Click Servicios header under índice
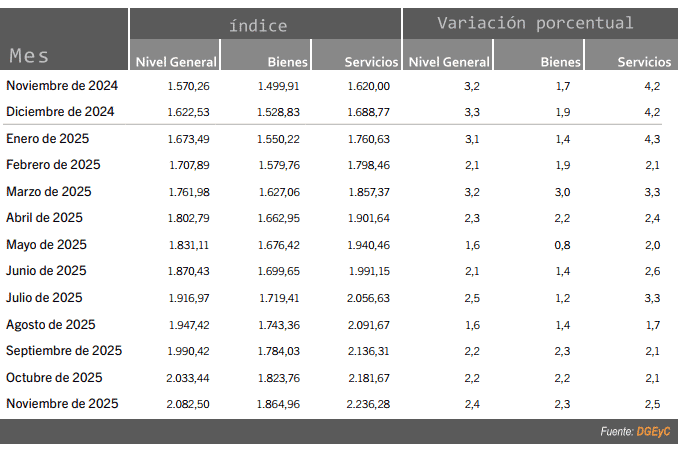The height and width of the screenshot is (452, 678). pos(371,62)
